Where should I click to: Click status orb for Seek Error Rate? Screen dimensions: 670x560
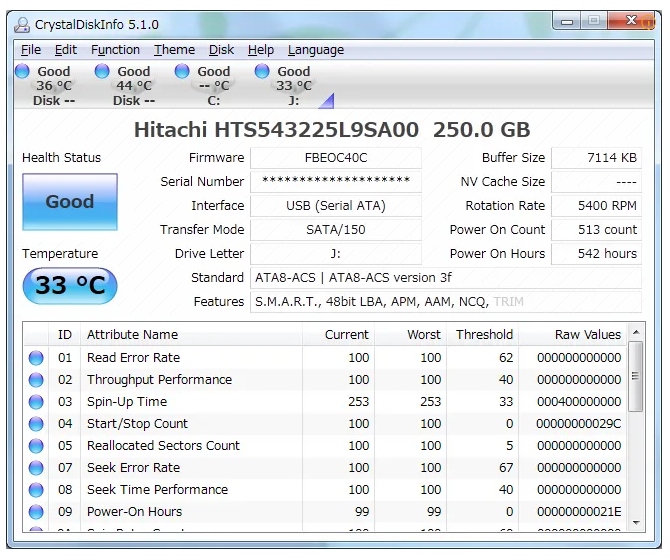(x=36, y=468)
